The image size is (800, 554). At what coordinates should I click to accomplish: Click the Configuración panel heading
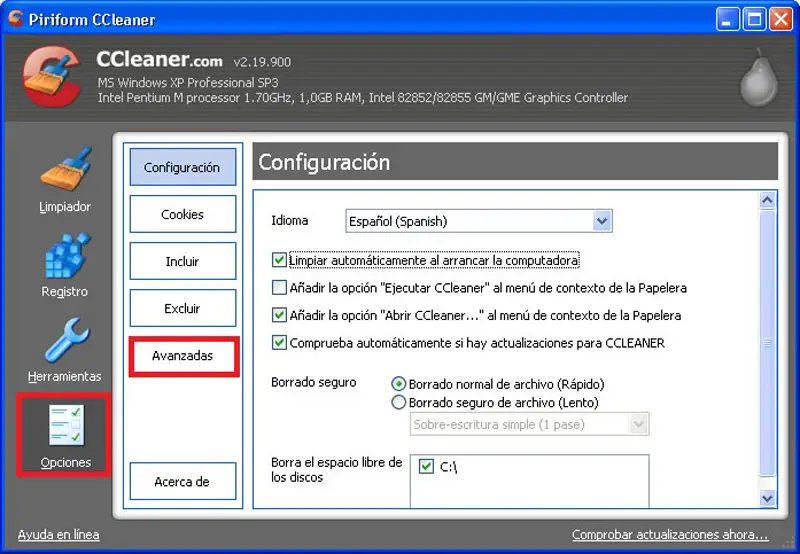coord(324,162)
